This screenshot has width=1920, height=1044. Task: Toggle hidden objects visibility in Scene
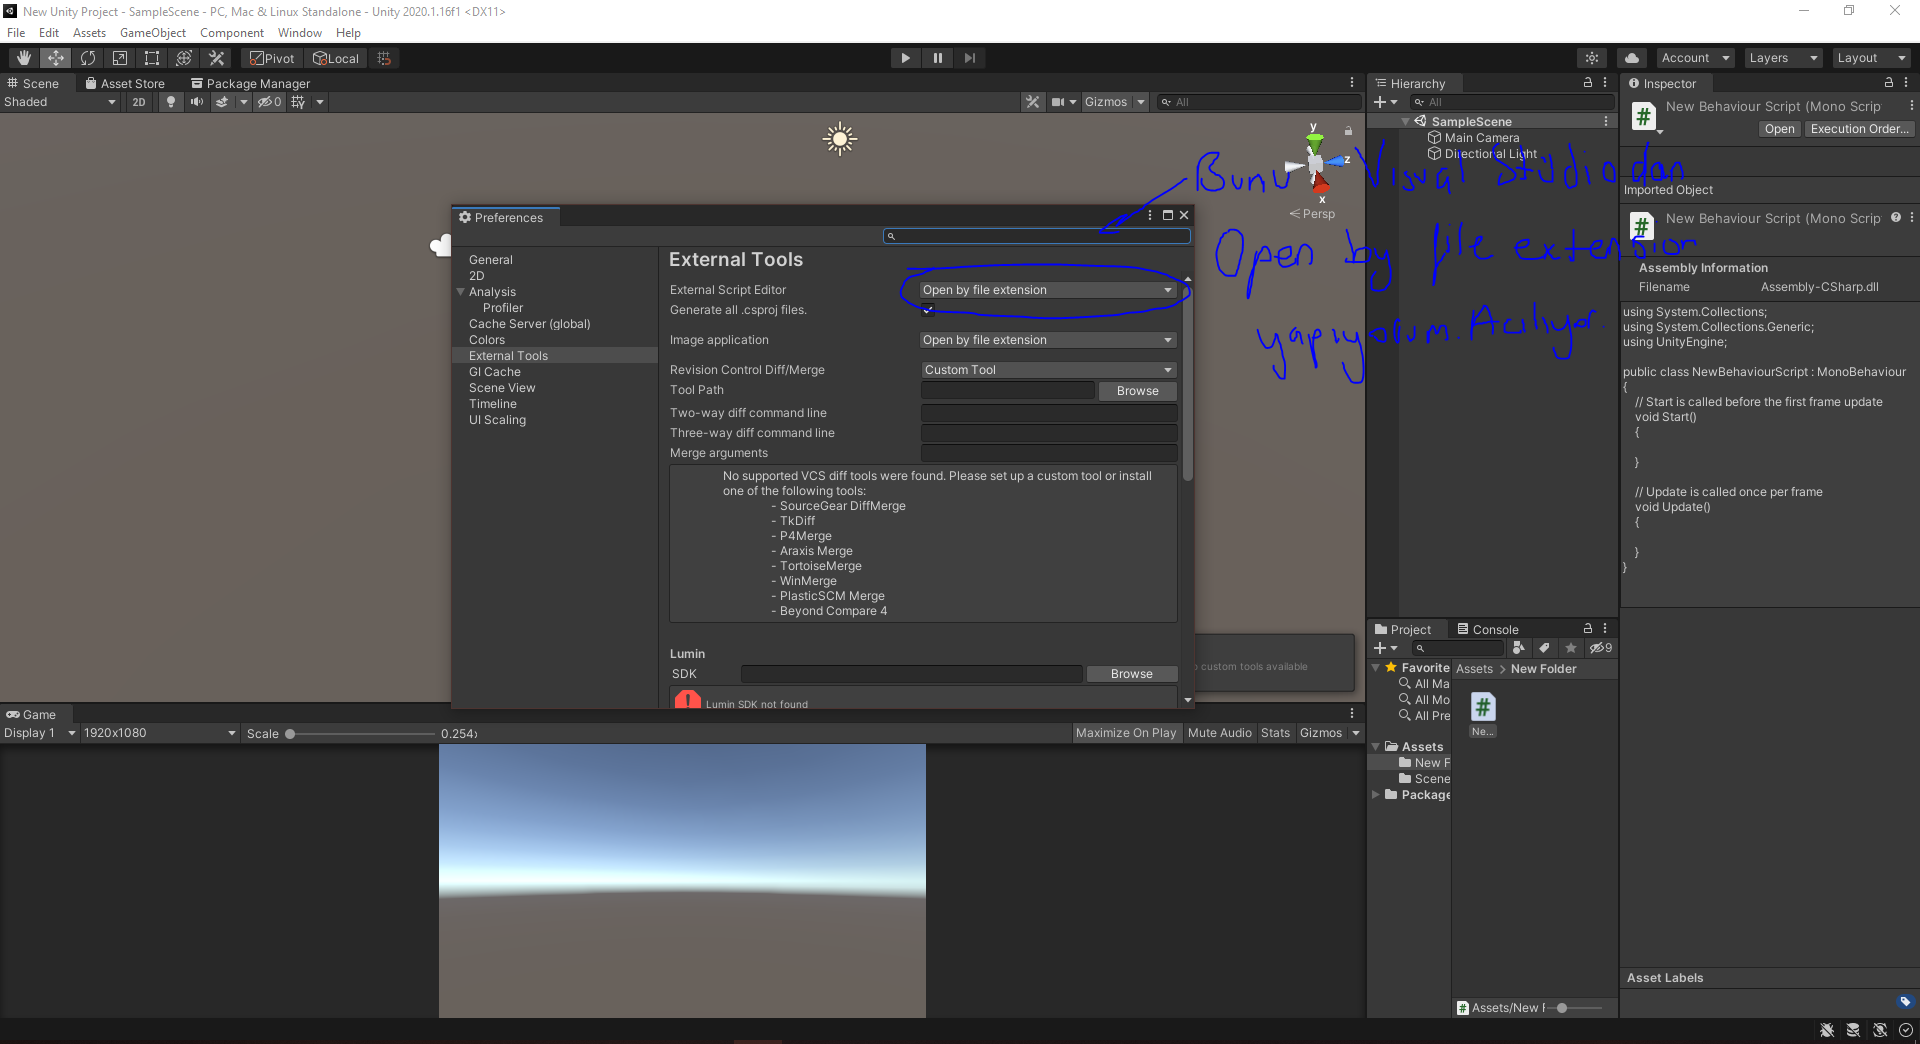point(270,102)
